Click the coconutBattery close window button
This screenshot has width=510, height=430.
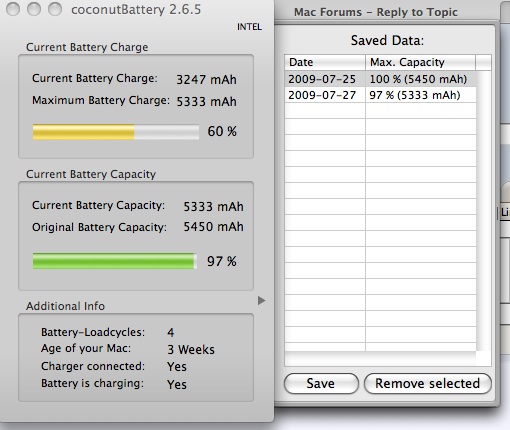click(x=13, y=9)
